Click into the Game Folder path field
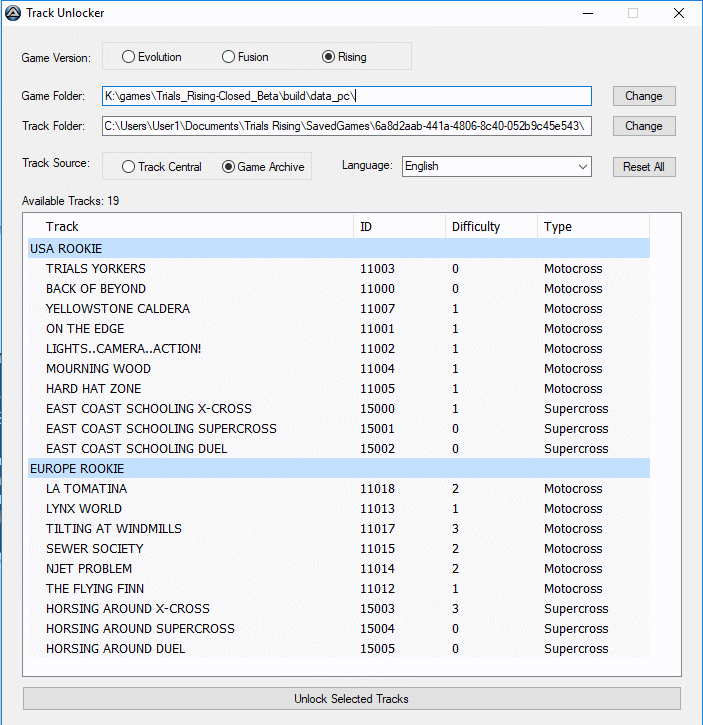This screenshot has width=703, height=725. coord(346,96)
